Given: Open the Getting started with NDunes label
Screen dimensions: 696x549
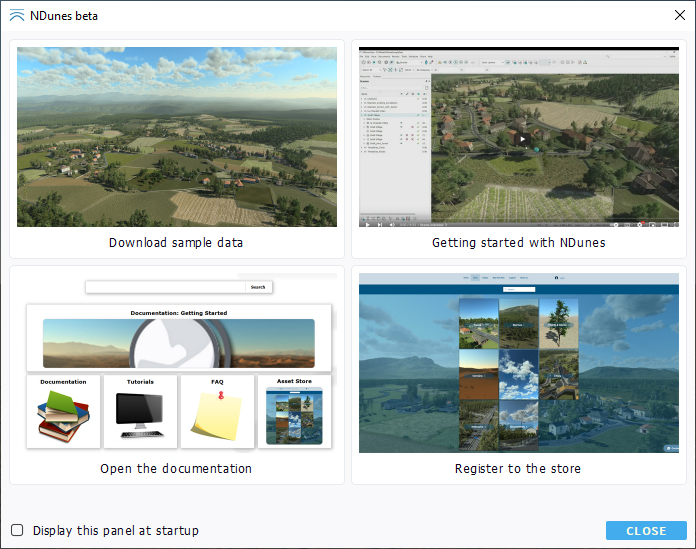Looking at the screenshot, I should (518, 243).
